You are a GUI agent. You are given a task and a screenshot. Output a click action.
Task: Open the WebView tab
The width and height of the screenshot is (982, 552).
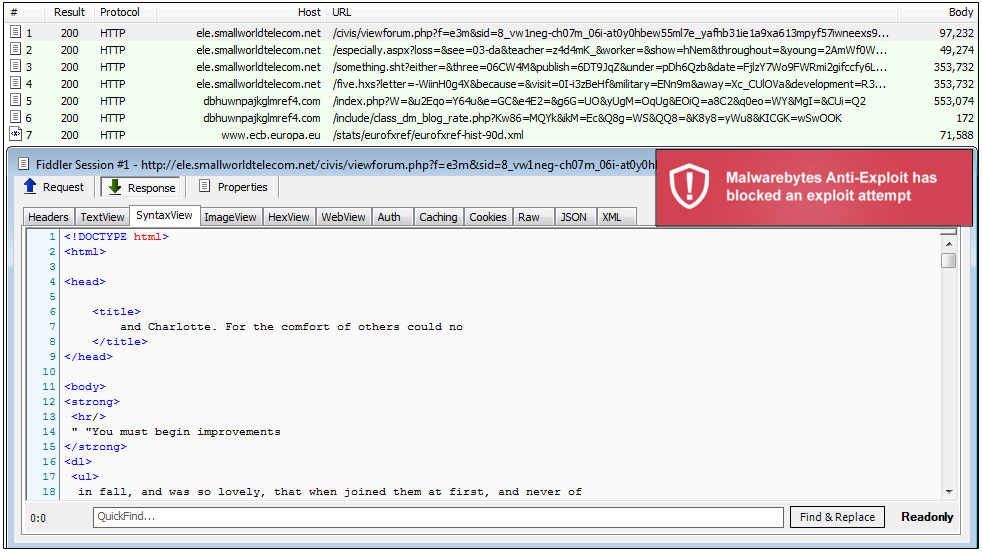click(343, 217)
